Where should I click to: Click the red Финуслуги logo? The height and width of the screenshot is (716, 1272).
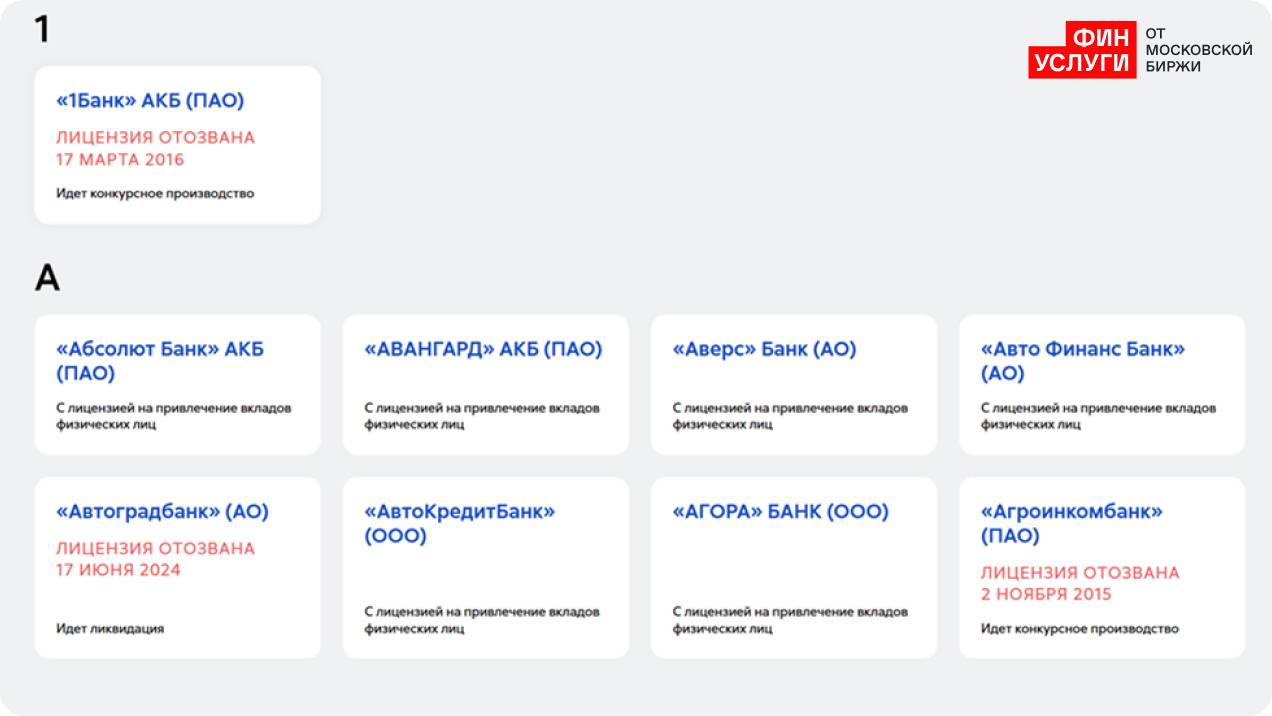click(1082, 50)
